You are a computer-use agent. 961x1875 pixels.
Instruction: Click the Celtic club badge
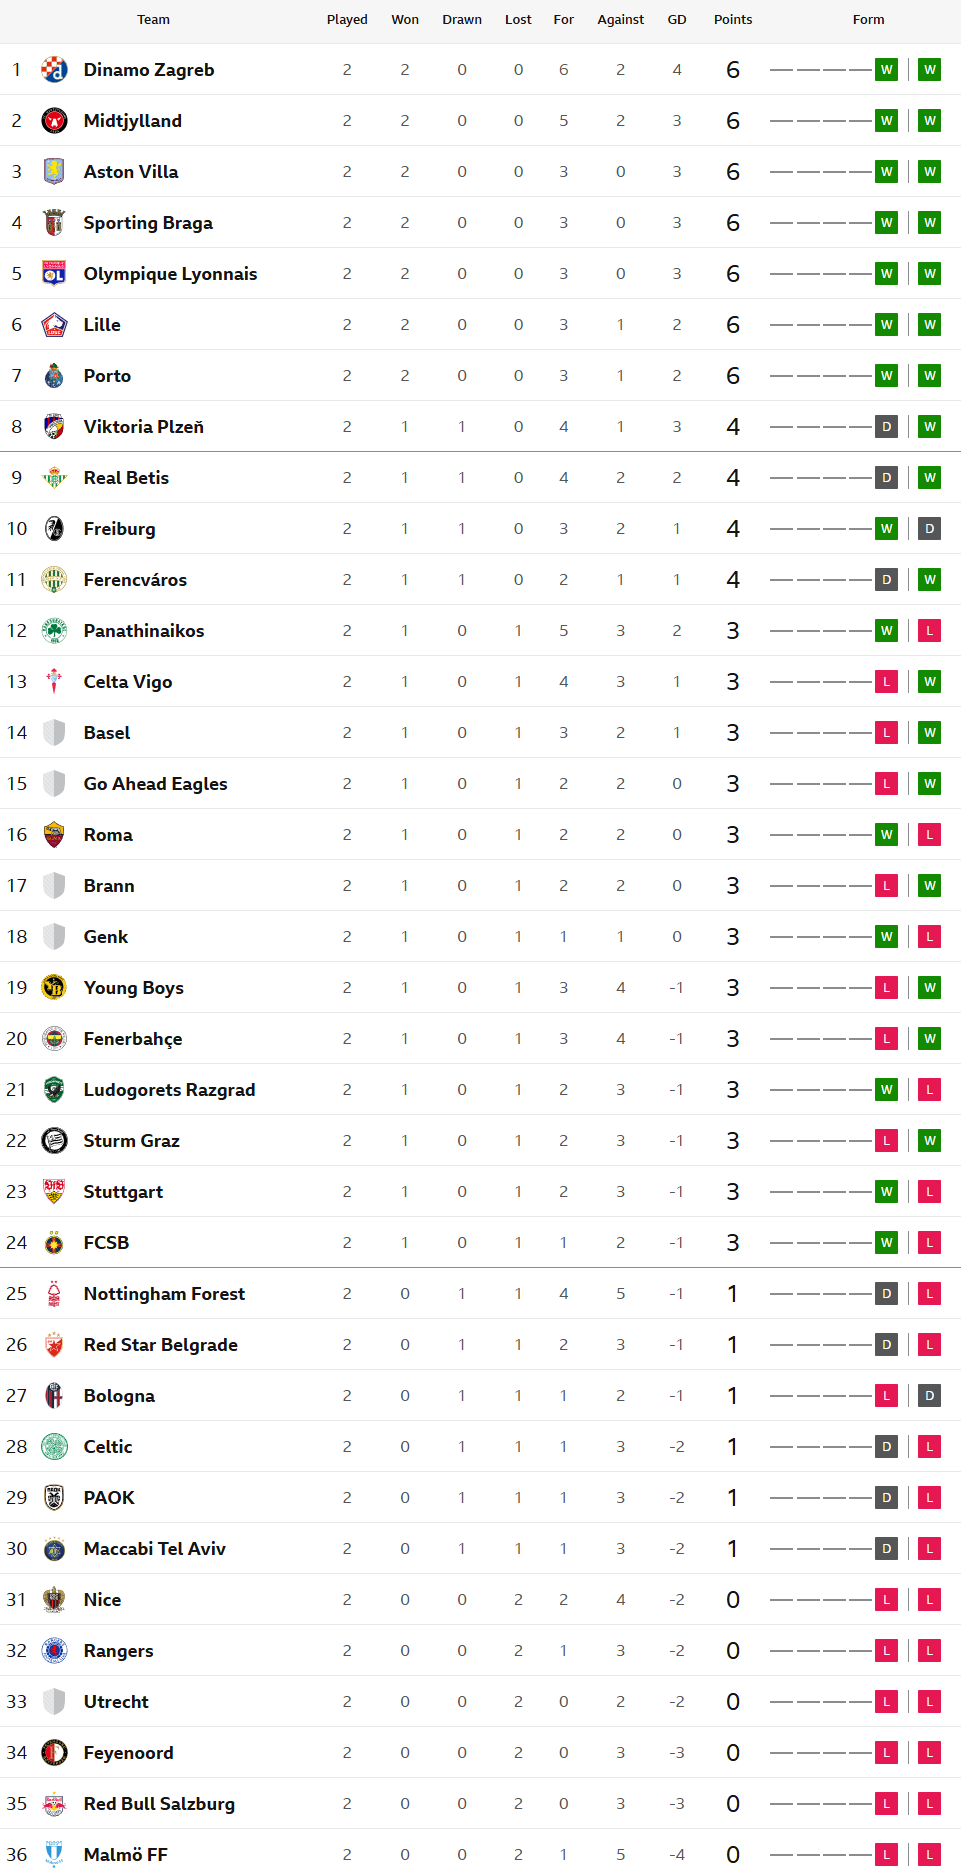coord(54,1447)
